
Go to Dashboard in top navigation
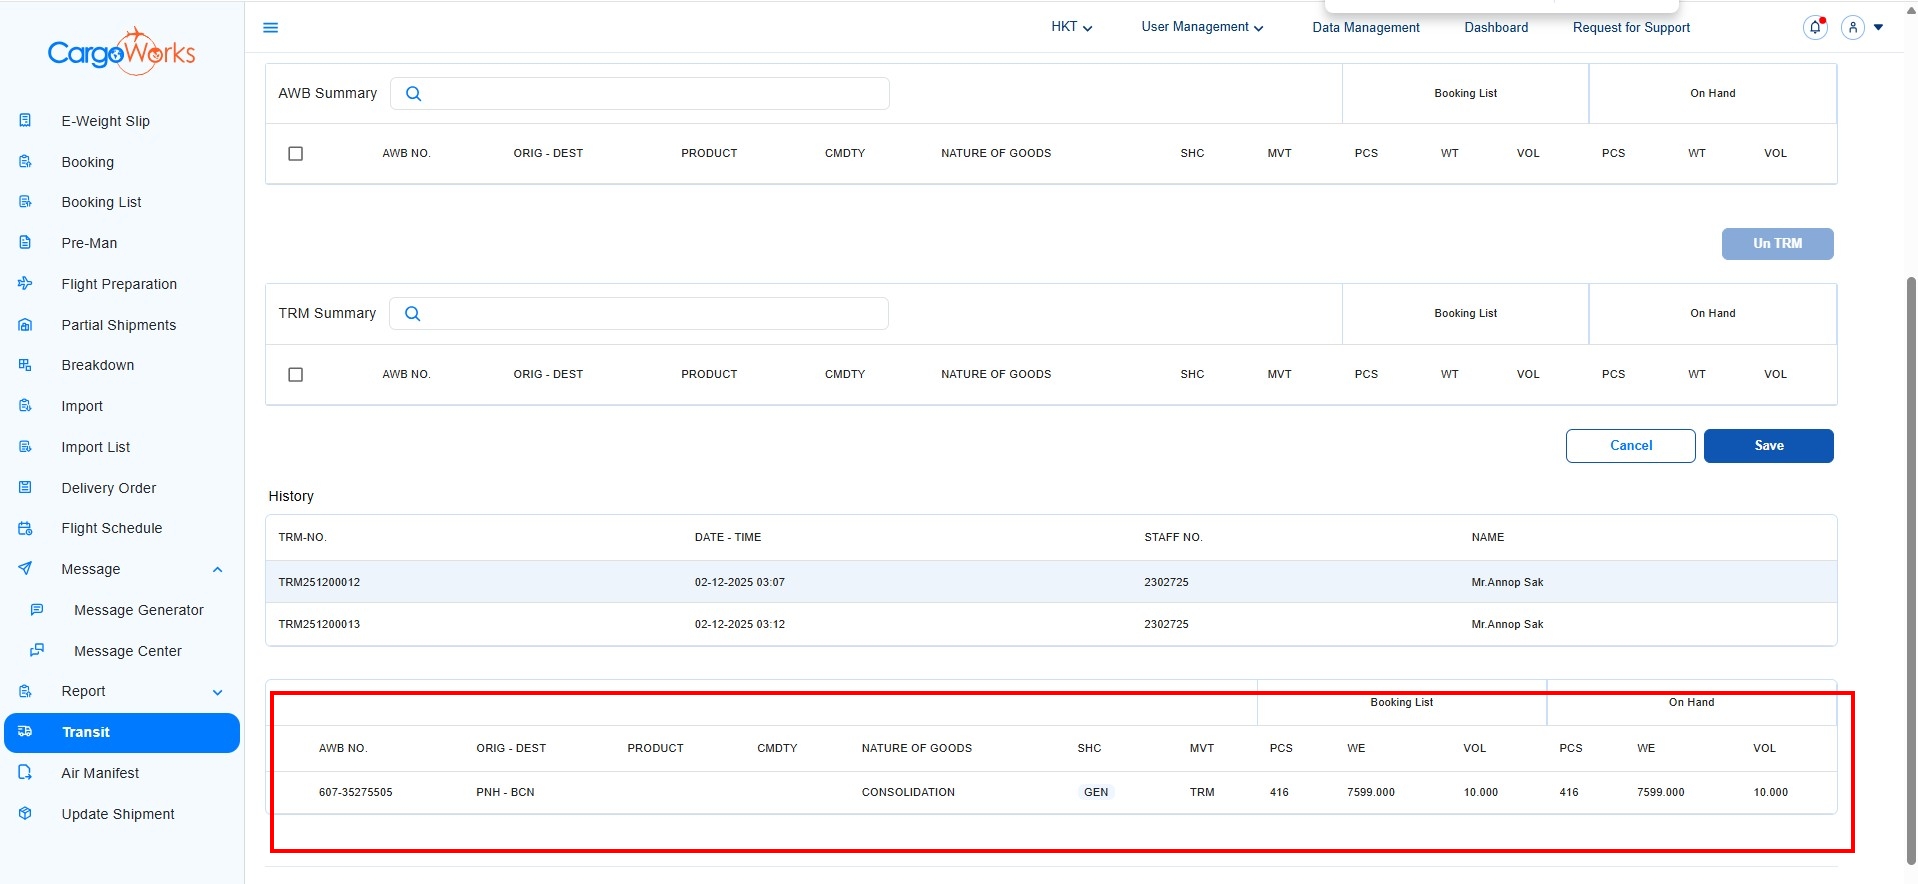click(1495, 28)
